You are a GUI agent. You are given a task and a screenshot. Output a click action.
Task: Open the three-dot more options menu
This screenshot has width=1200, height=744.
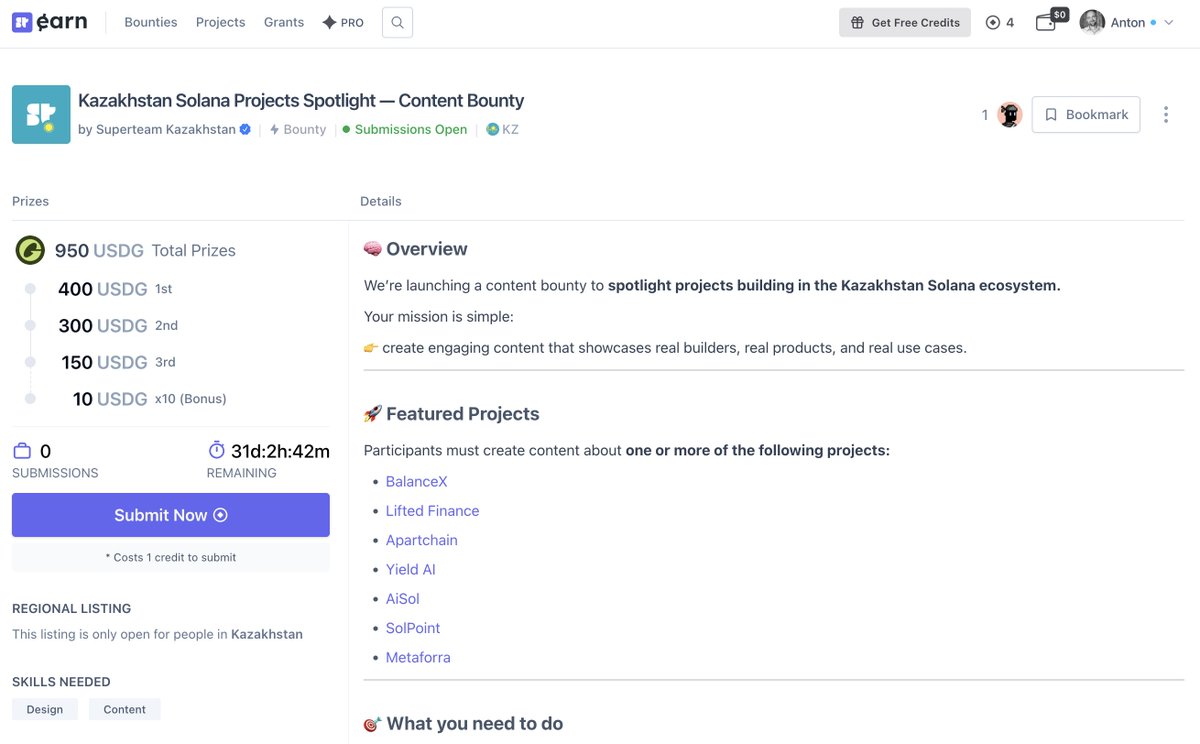point(1165,115)
